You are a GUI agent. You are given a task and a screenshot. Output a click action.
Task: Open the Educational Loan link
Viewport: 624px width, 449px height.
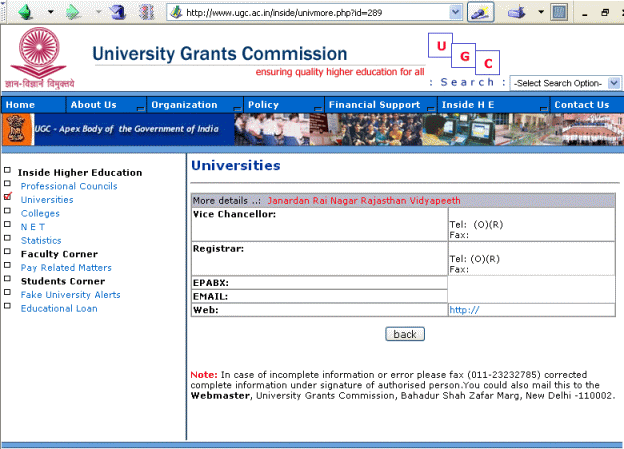(59, 308)
